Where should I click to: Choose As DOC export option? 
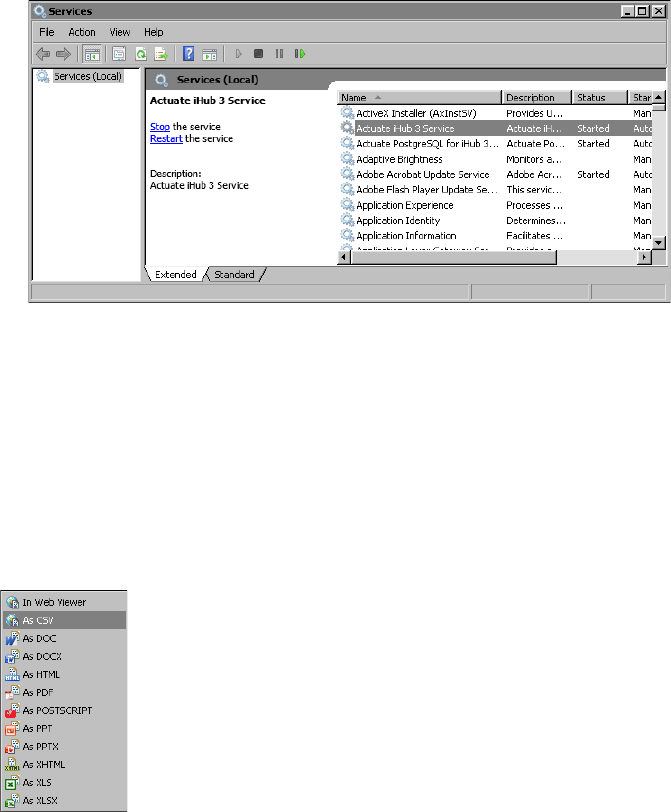[x=65, y=639]
